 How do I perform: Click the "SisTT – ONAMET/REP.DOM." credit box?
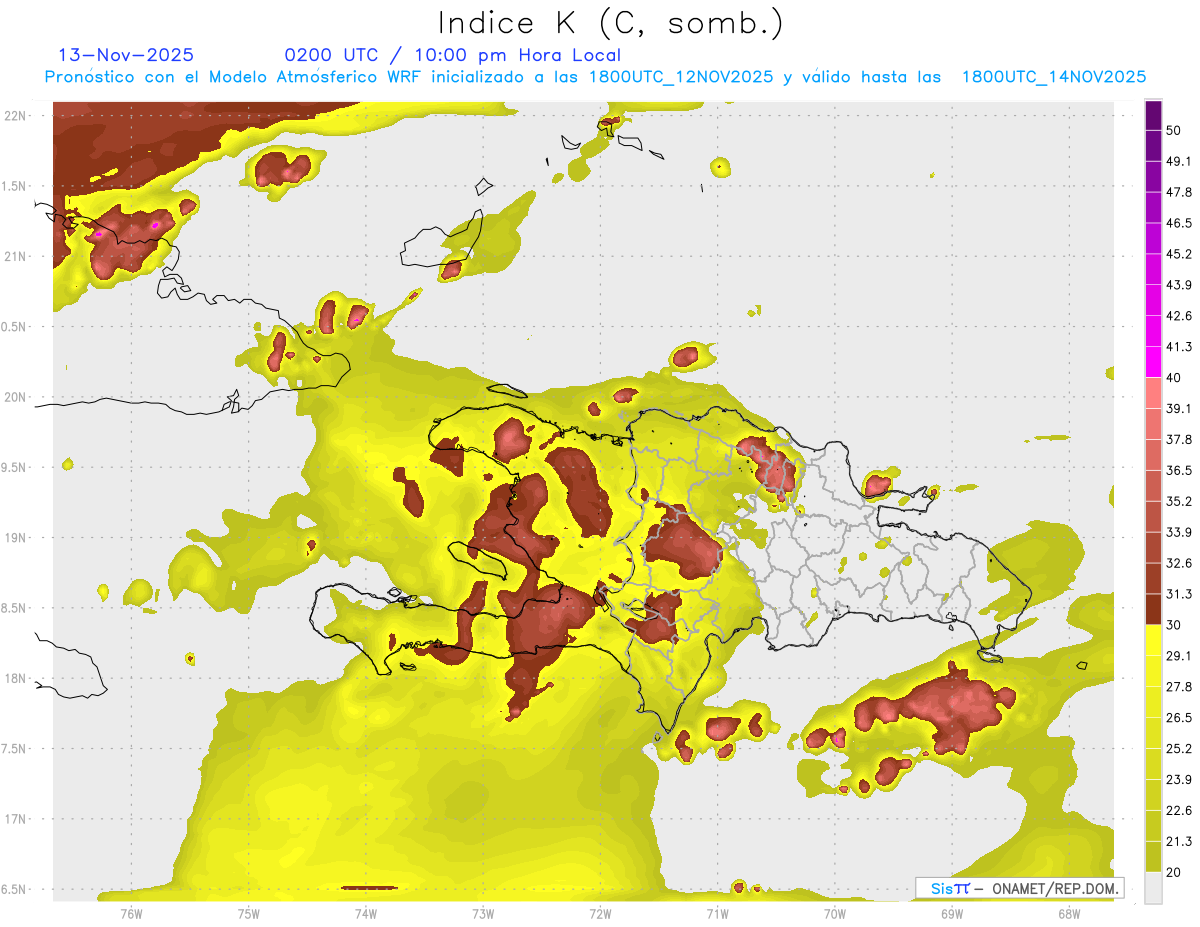(x=1019, y=888)
